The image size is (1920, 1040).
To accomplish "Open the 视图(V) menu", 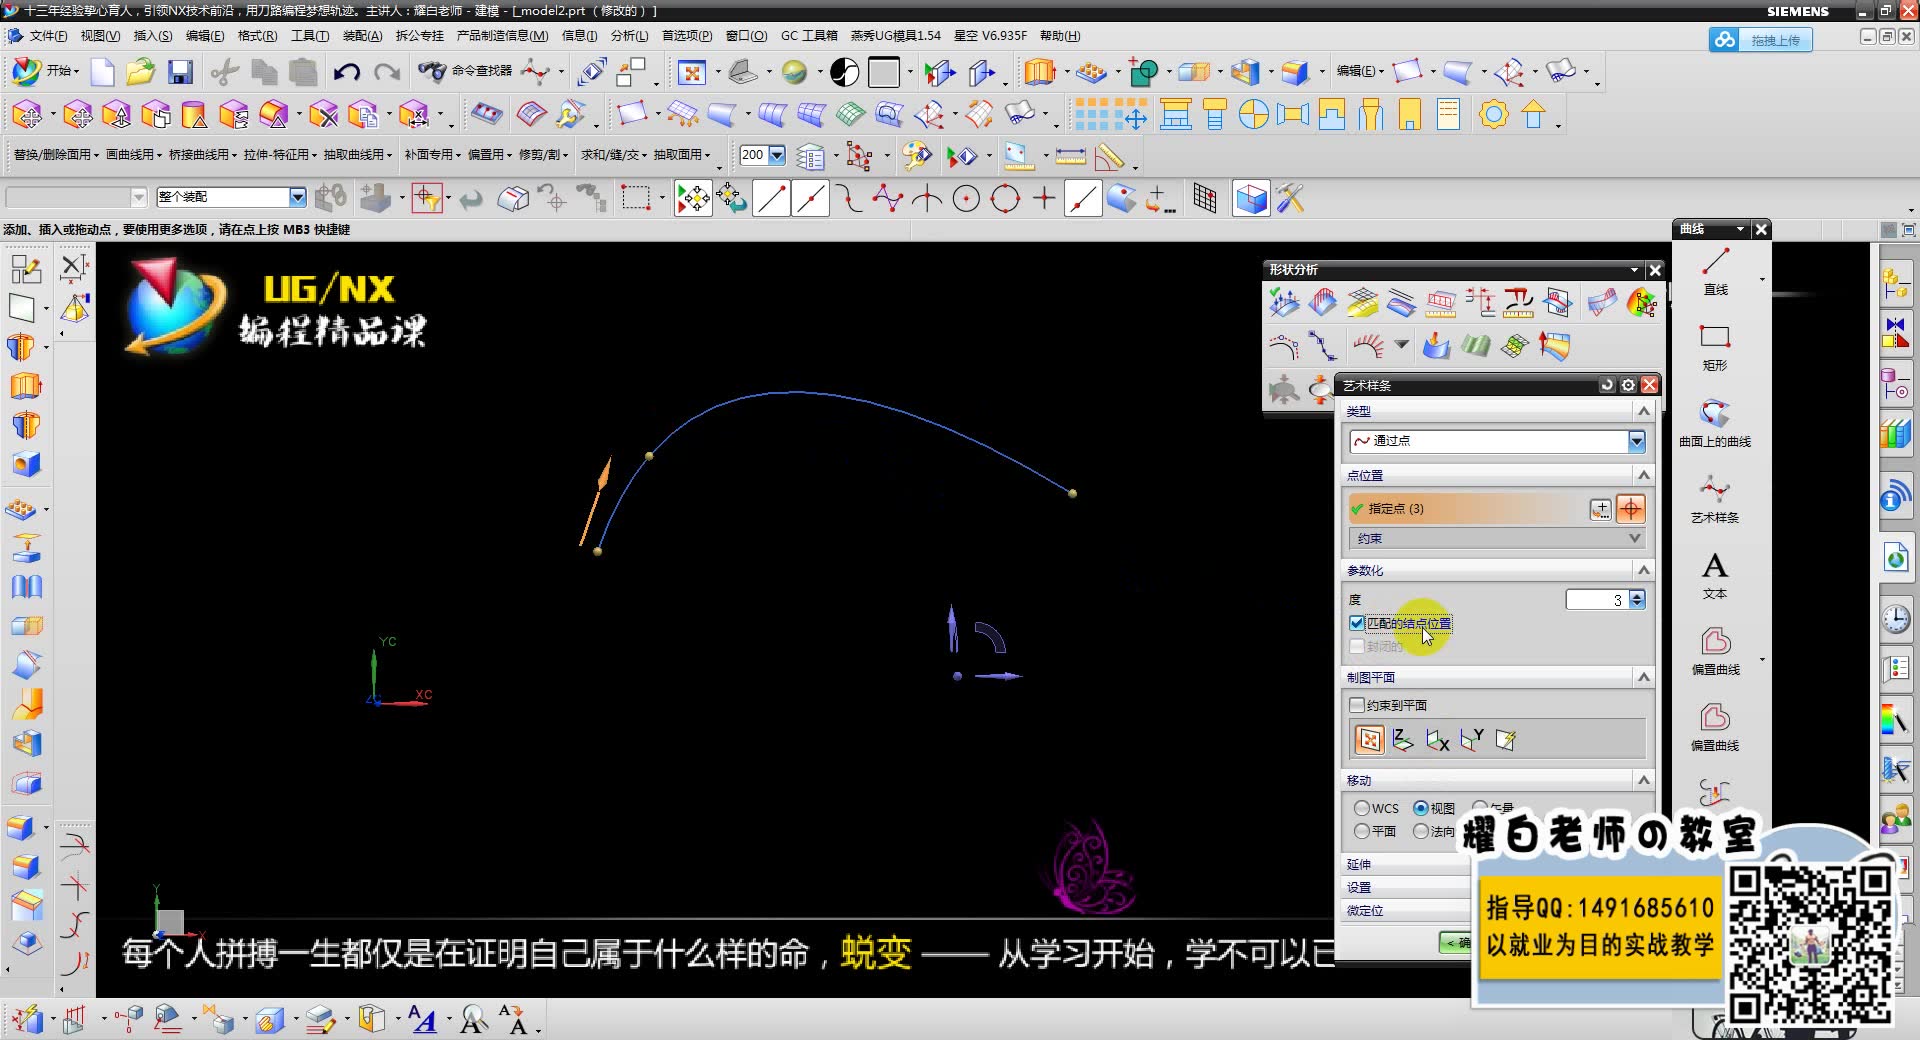I will pos(100,36).
